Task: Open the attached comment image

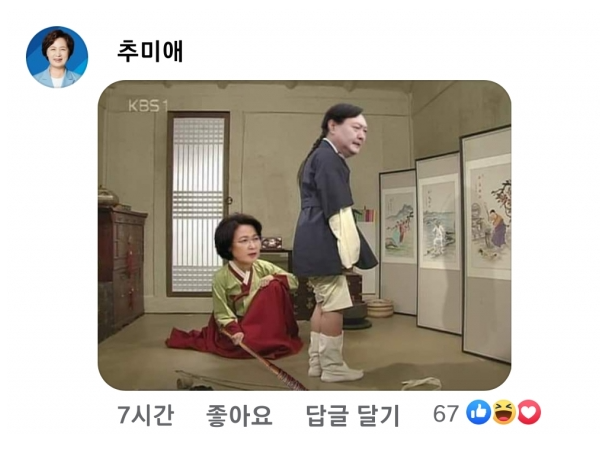Action: (304, 235)
